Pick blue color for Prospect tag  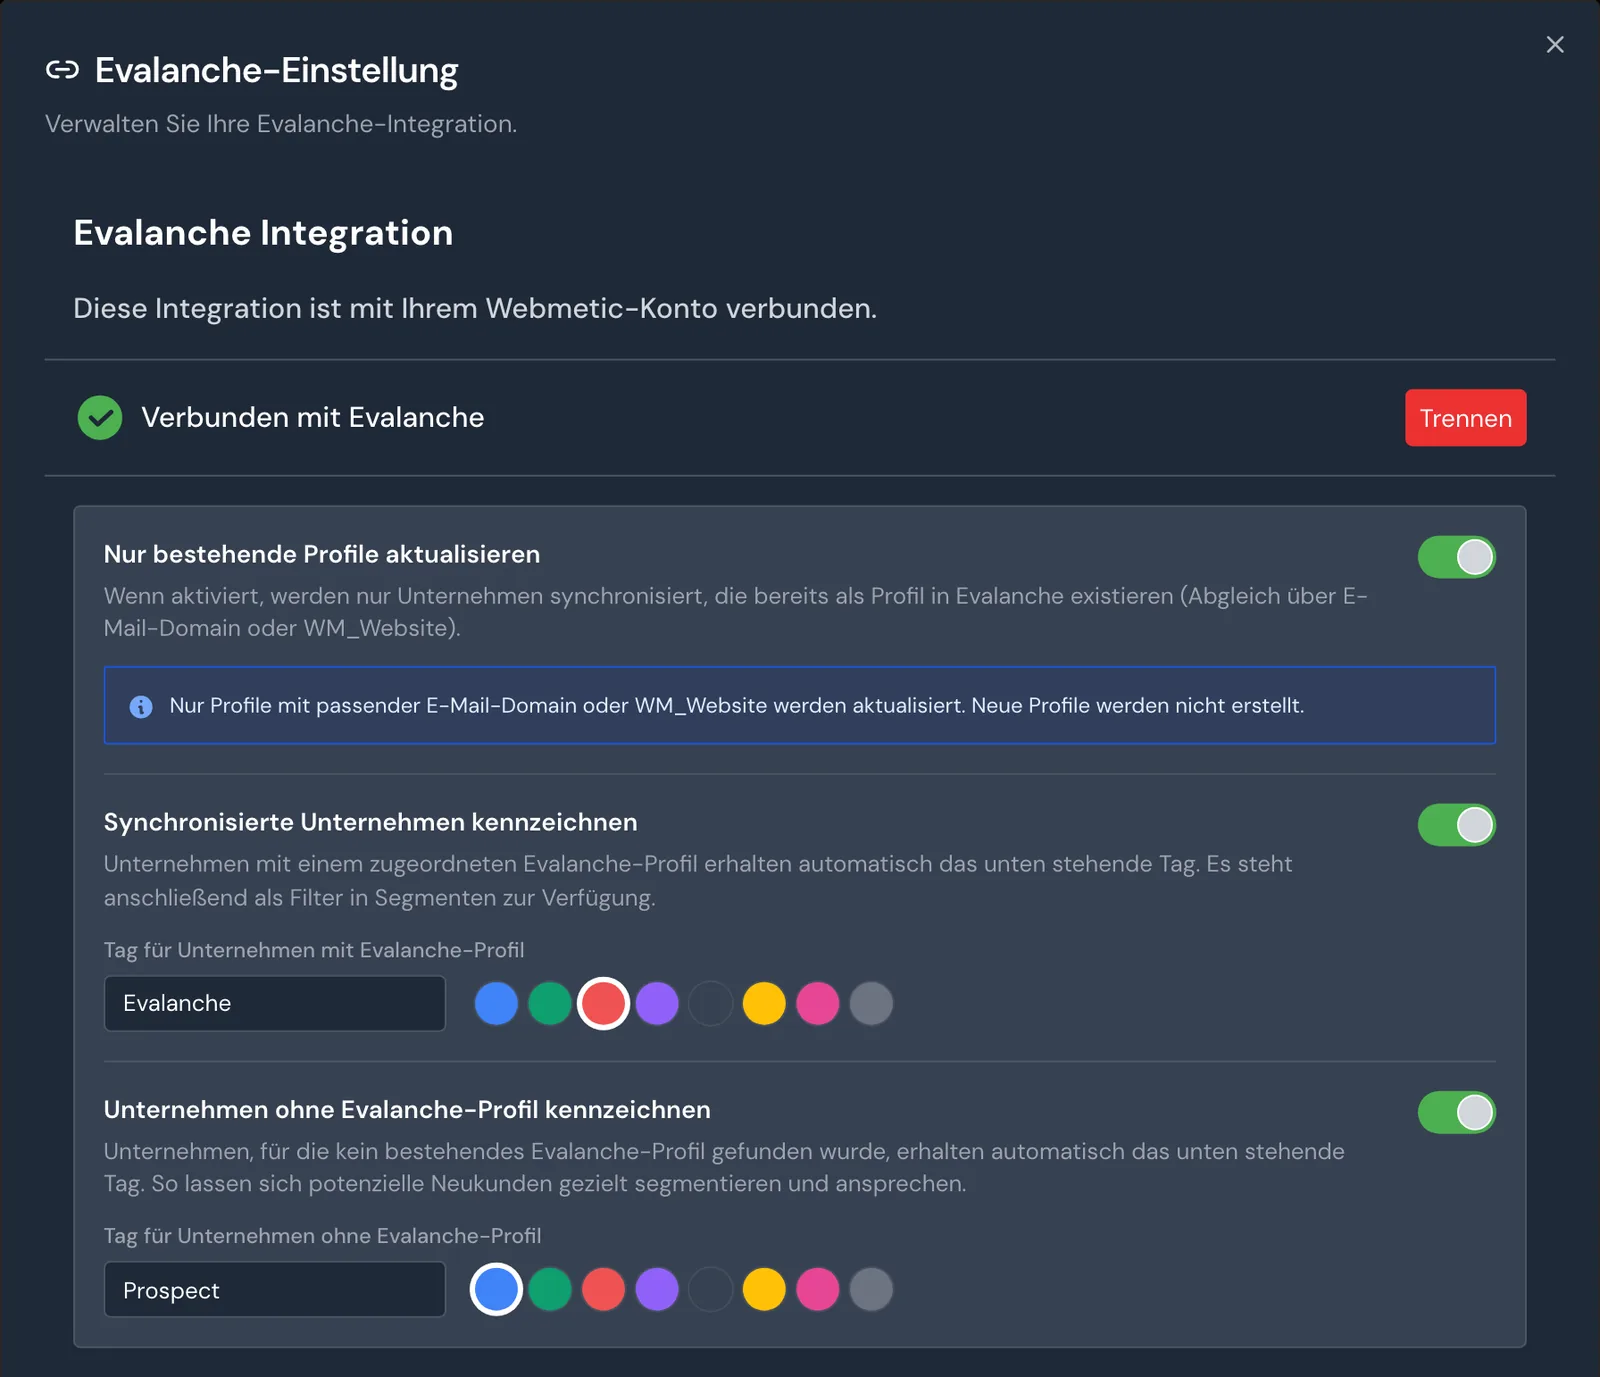[496, 1289]
